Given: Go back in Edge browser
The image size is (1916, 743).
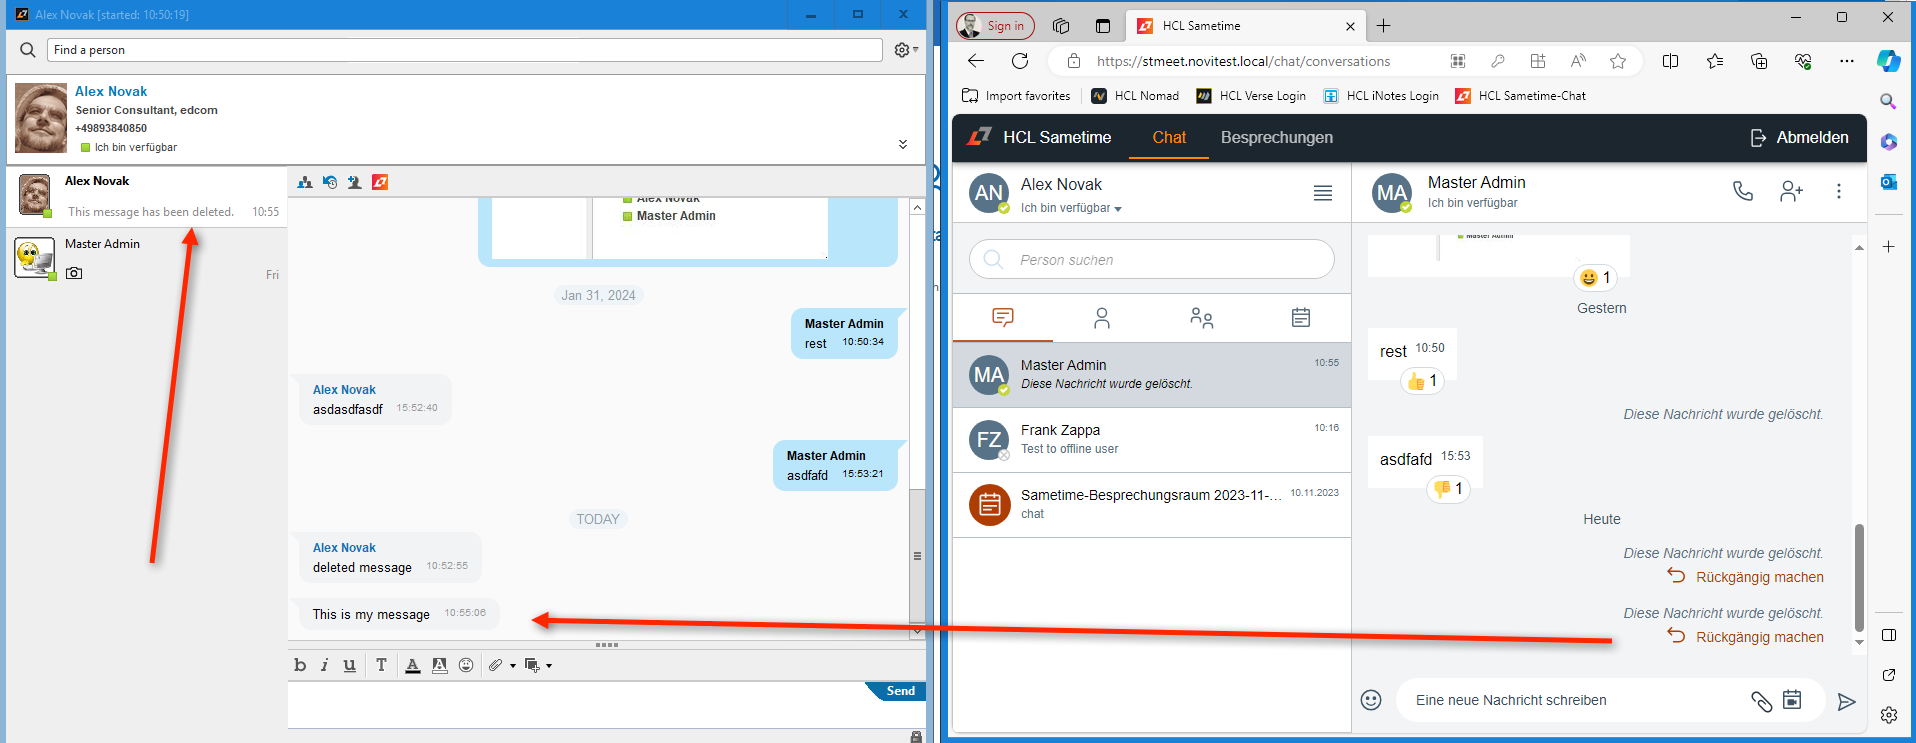Looking at the screenshot, I should coord(976,61).
